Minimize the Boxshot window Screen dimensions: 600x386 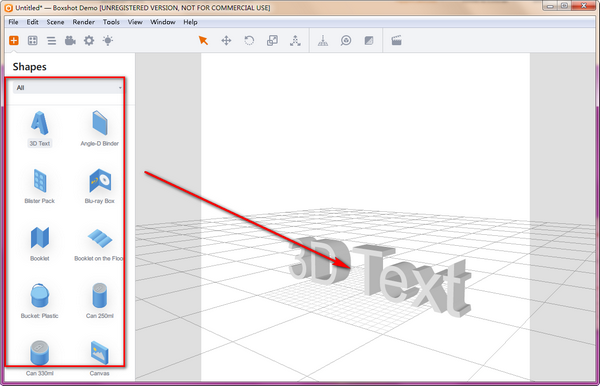point(550,6)
